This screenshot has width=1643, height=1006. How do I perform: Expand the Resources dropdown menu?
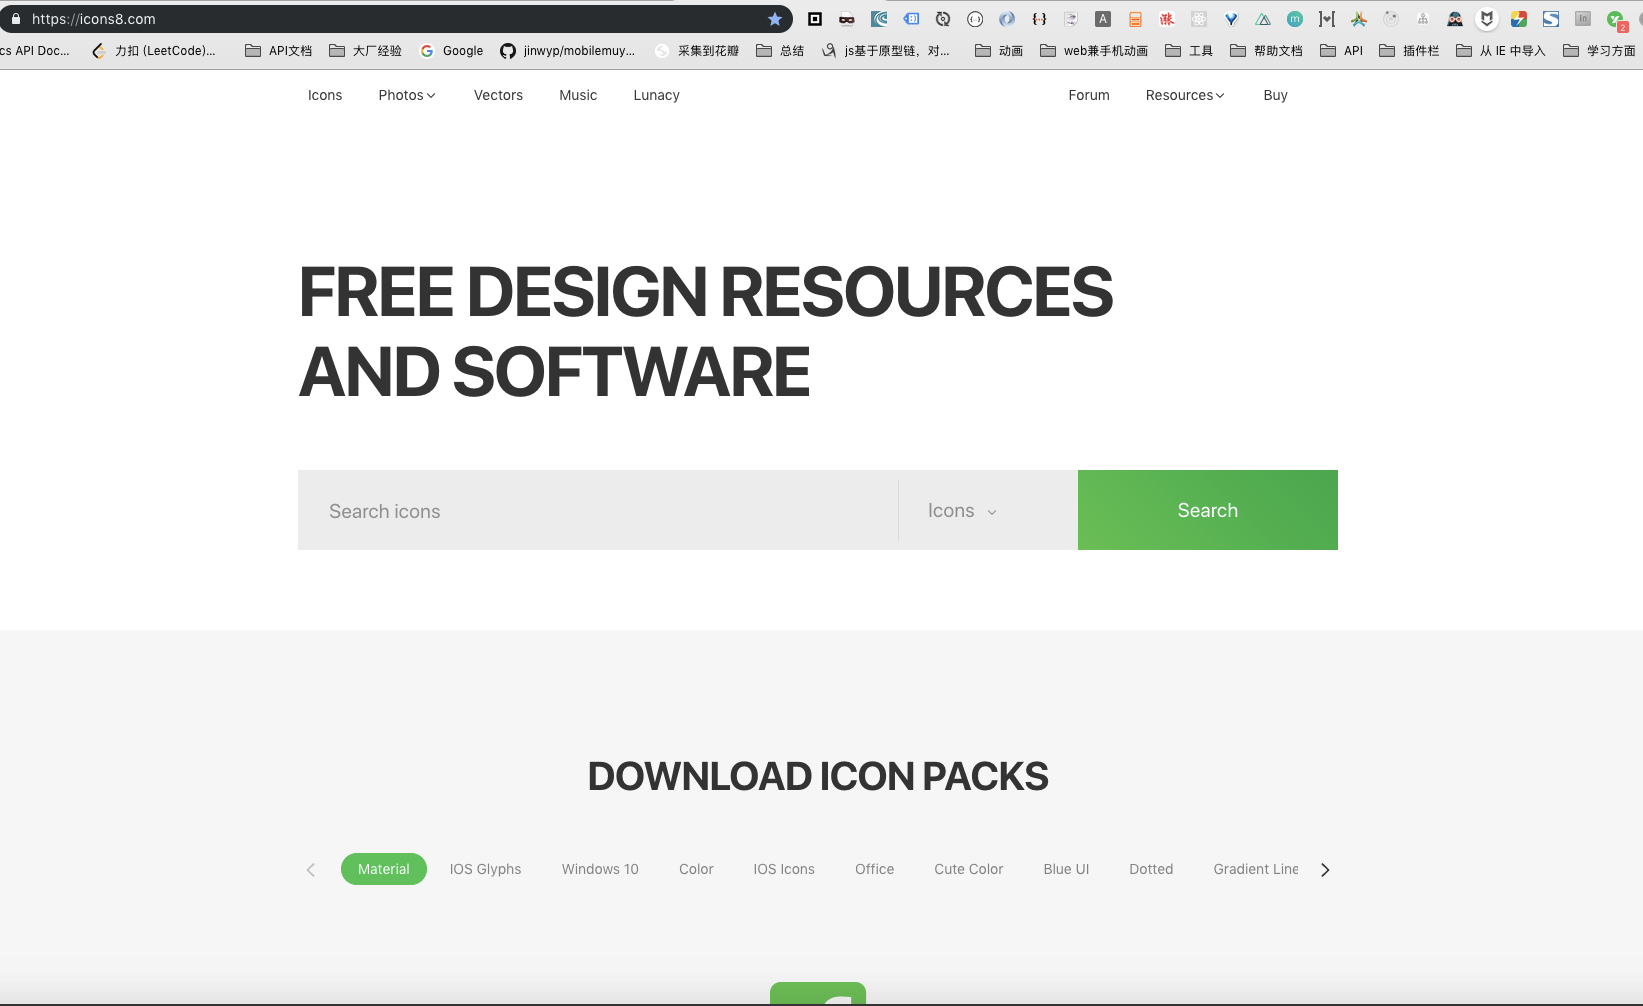pyautogui.click(x=1185, y=95)
